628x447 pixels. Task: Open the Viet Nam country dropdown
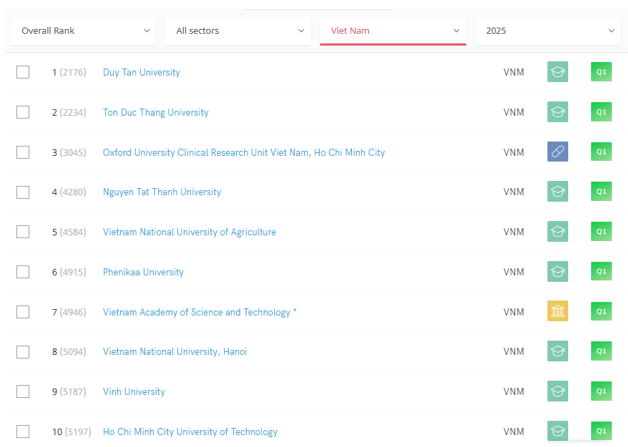tap(393, 31)
